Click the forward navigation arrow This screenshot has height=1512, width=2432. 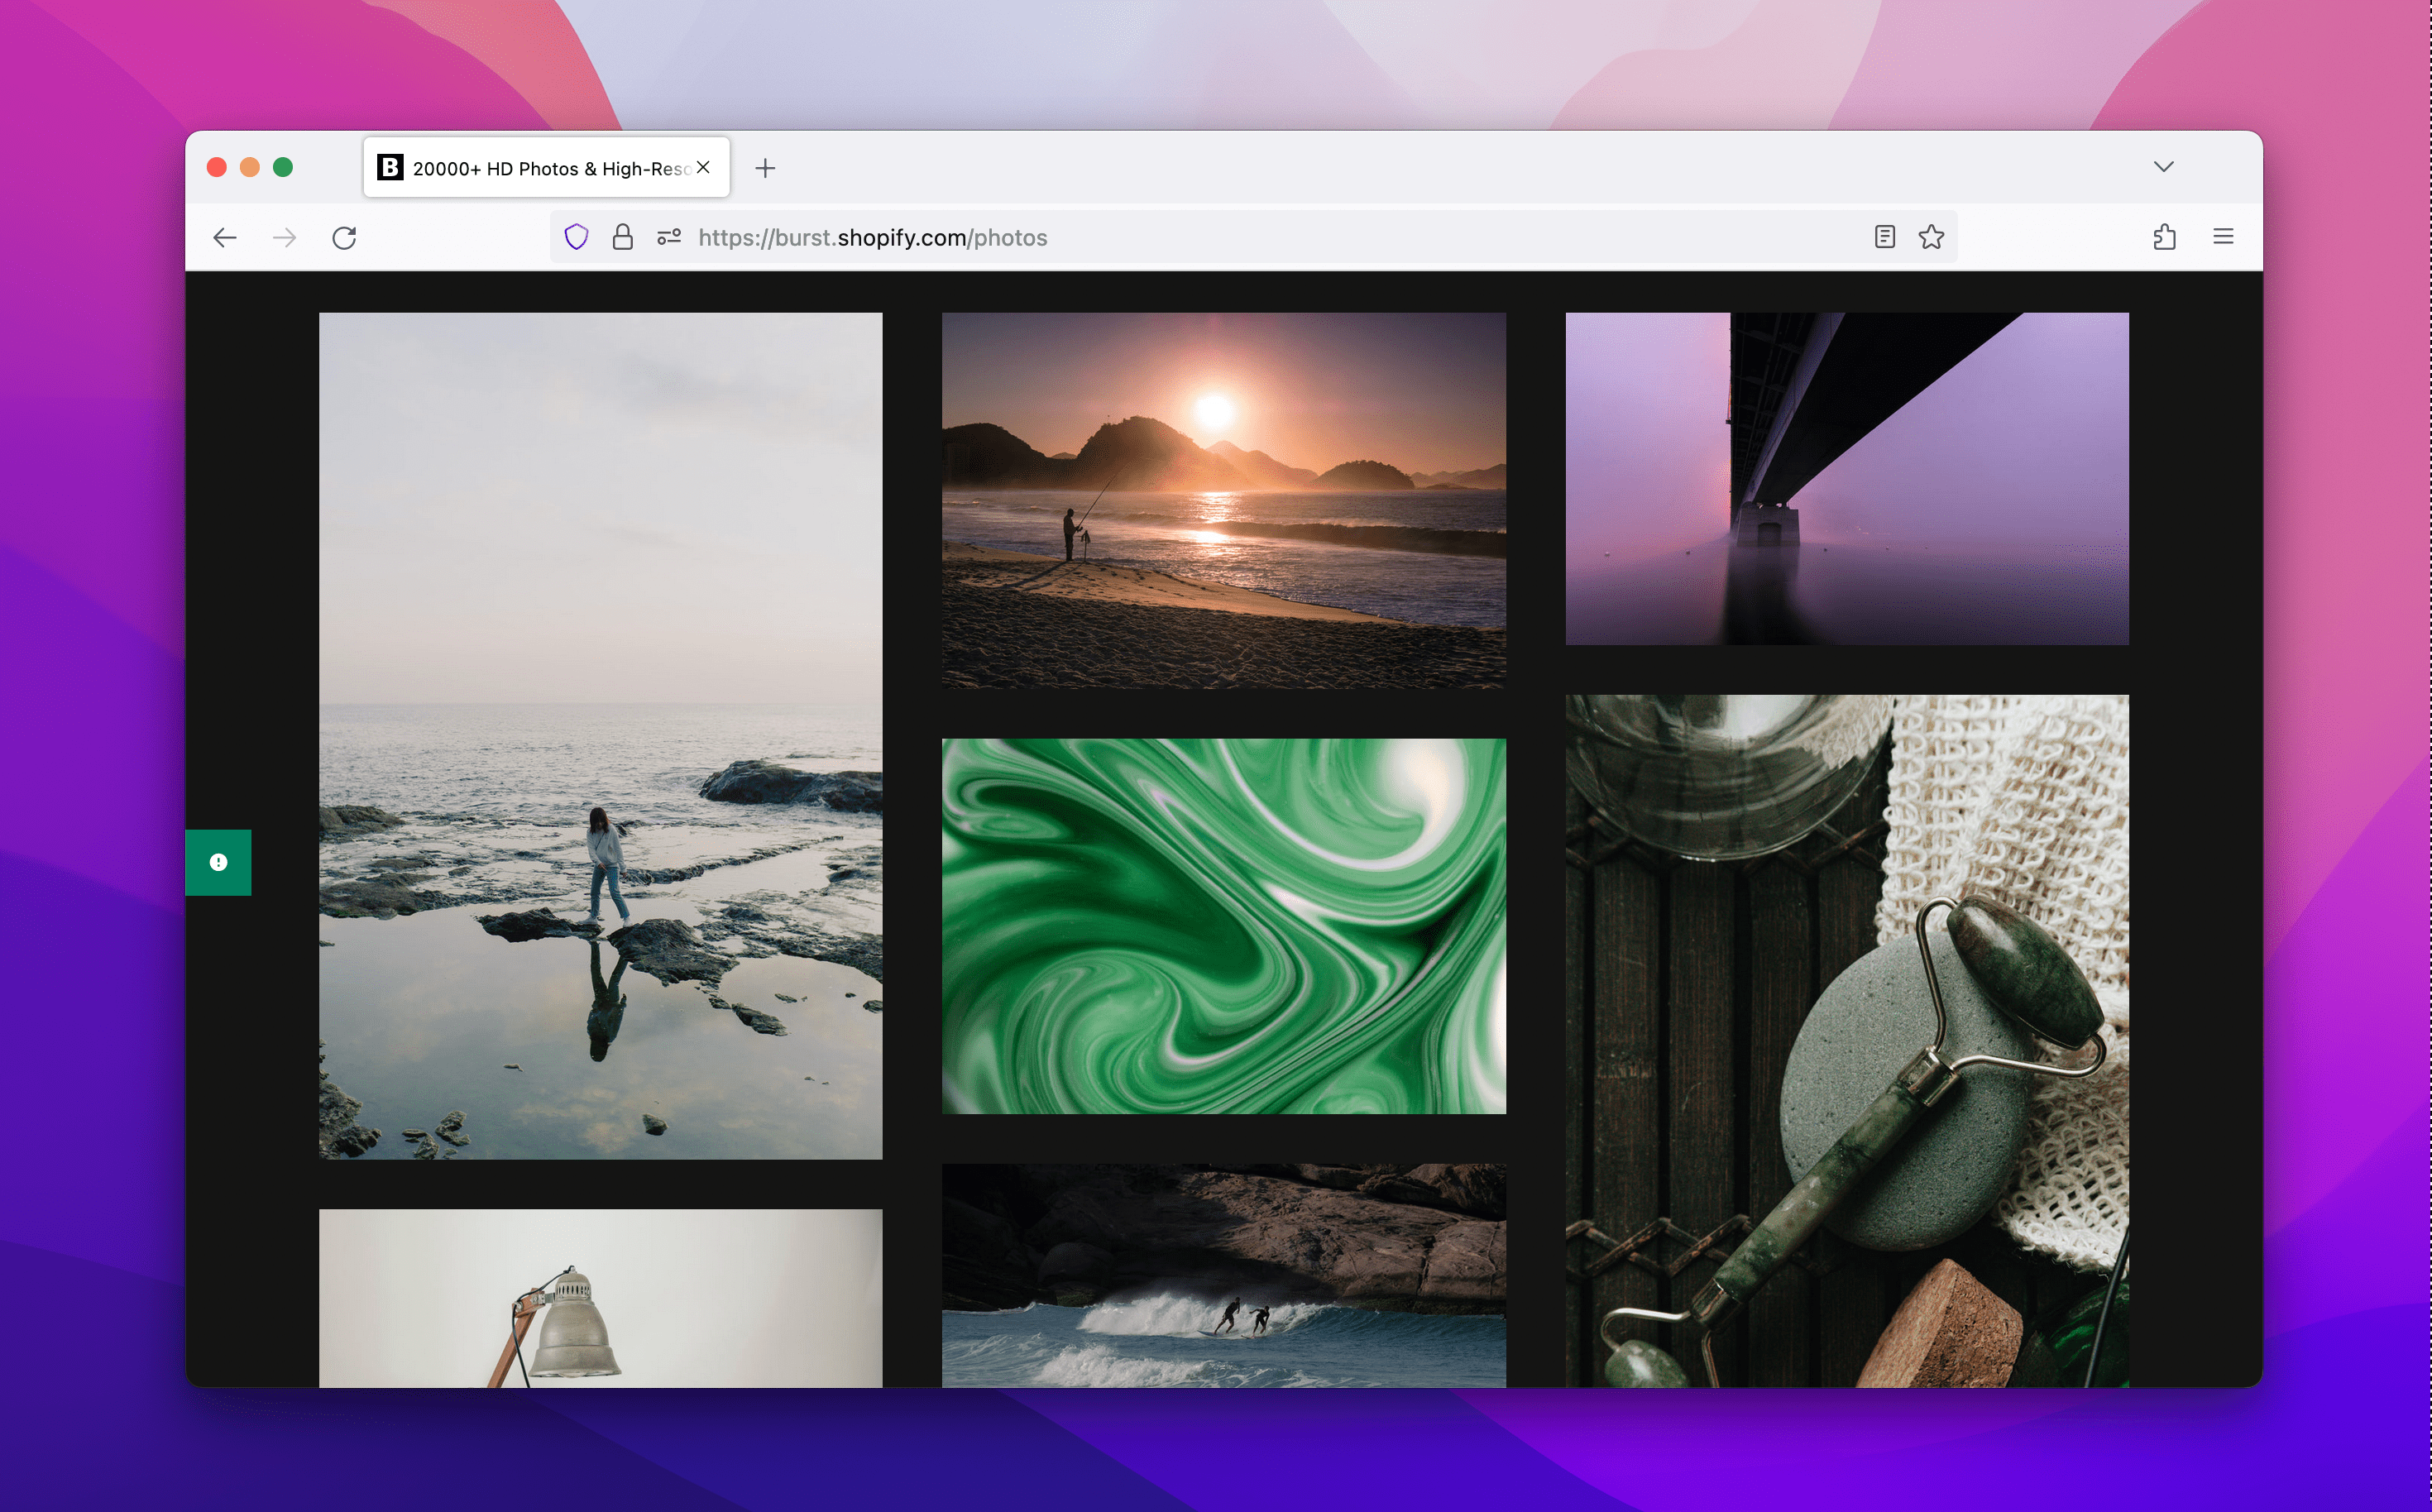click(x=285, y=237)
